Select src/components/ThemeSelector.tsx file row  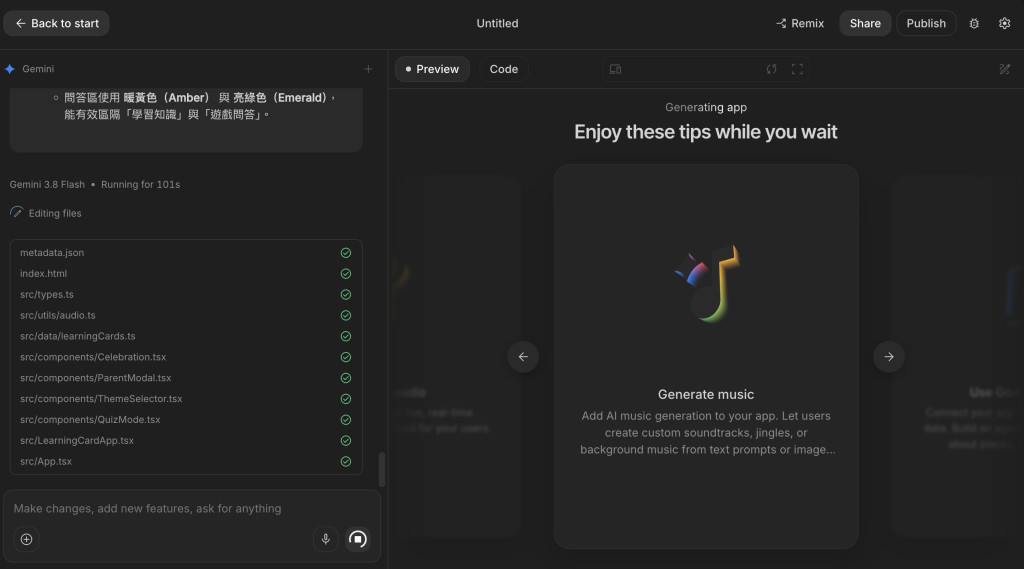(x=185, y=399)
